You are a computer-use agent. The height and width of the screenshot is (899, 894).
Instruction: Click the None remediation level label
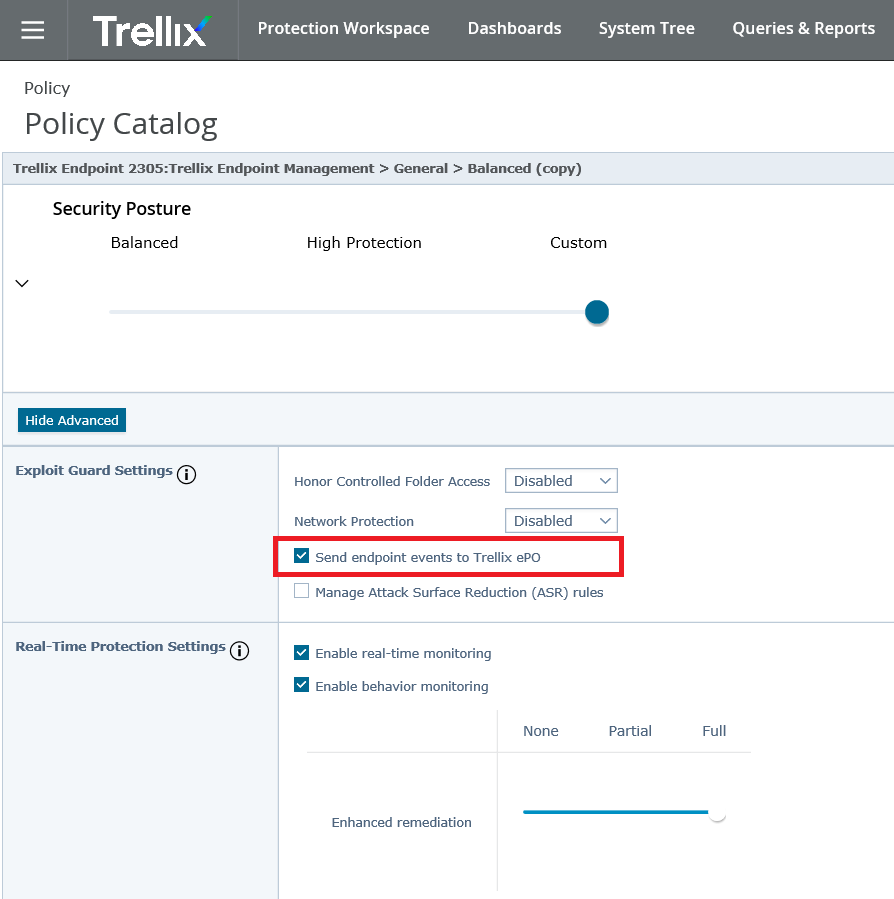541,731
